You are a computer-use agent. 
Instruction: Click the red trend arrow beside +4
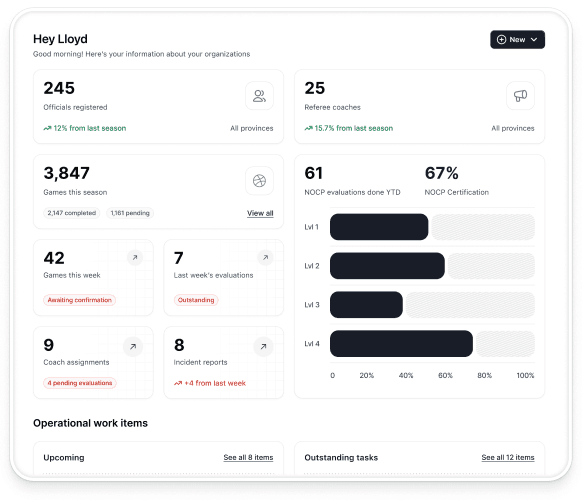[x=178, y=383]
